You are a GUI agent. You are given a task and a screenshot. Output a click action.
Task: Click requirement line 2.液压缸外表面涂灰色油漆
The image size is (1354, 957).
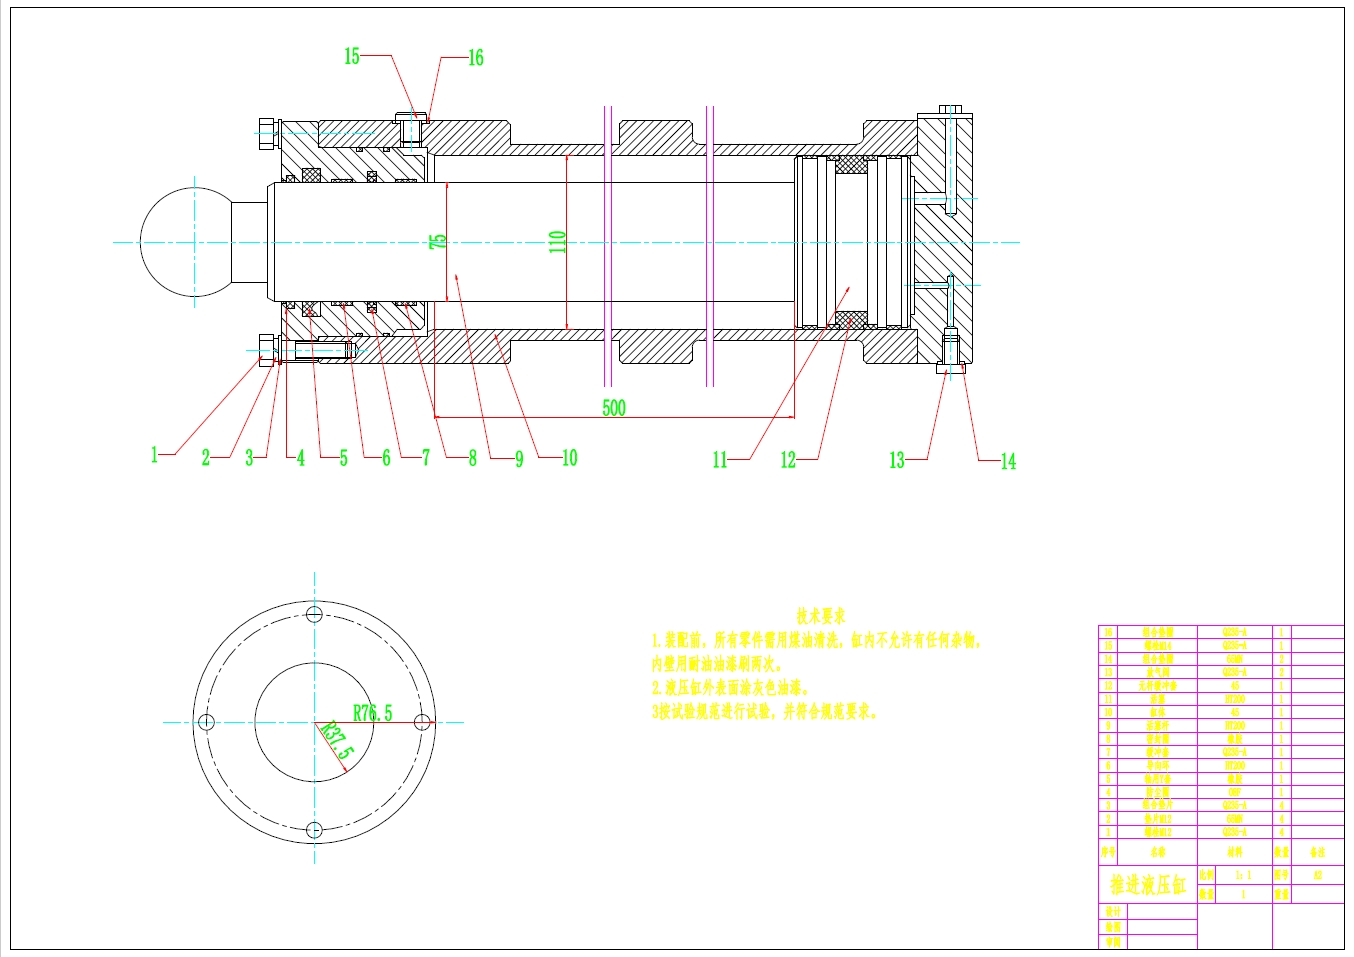point(731,688)
